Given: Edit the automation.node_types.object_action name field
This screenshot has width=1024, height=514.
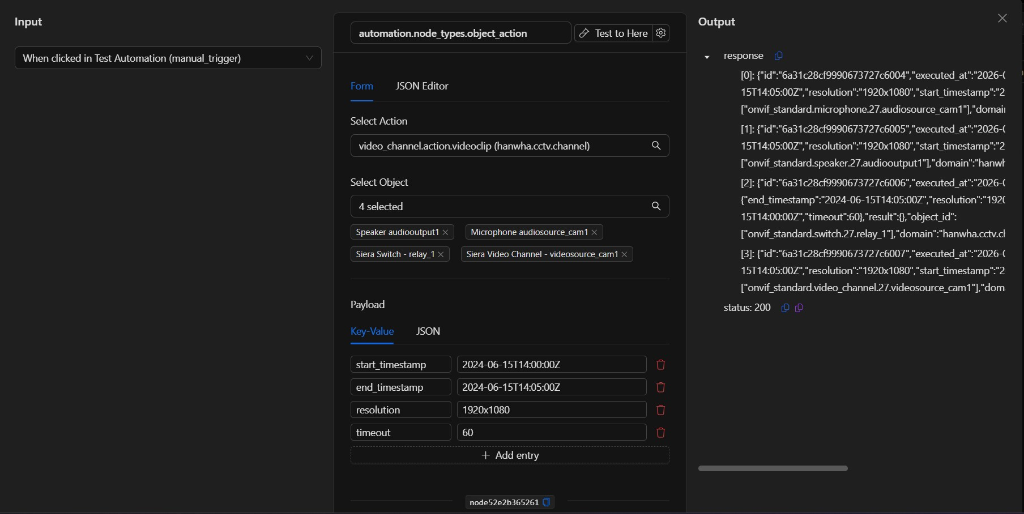Looking at the screenshot, I should pos(460,33).
